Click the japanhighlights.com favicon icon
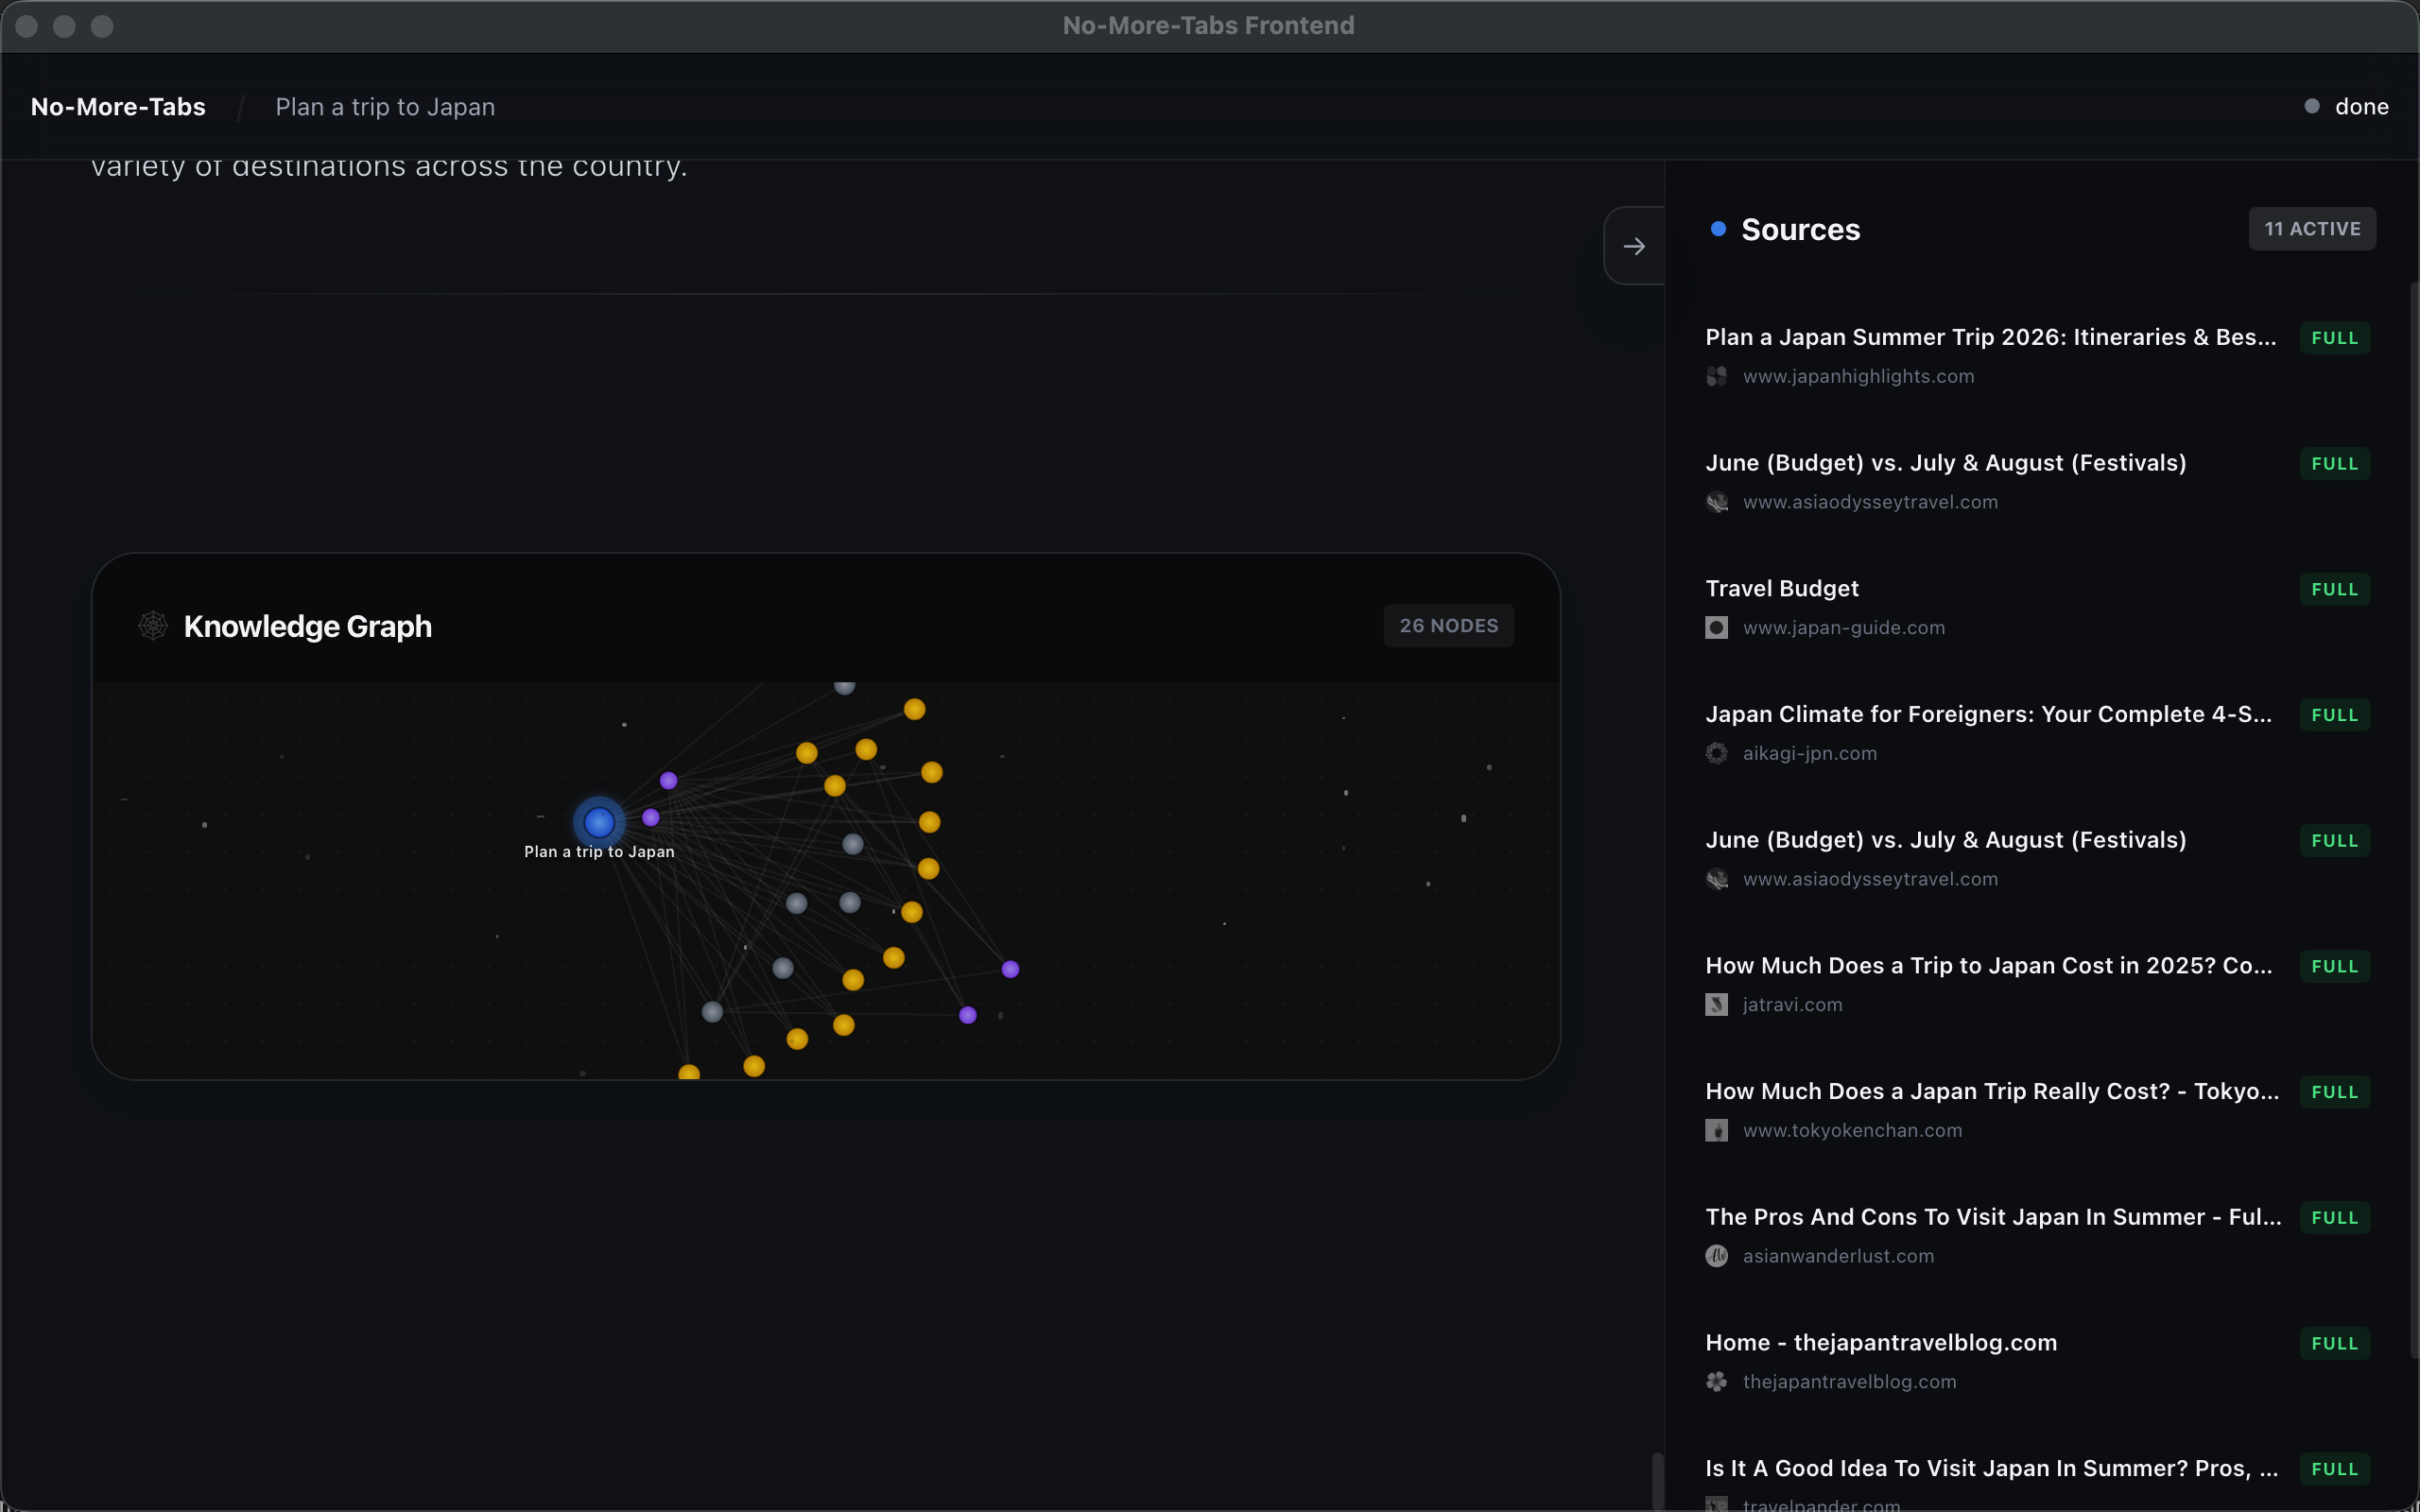The height and width of the screenshot is (1512, 2420). coord(1716,377)
